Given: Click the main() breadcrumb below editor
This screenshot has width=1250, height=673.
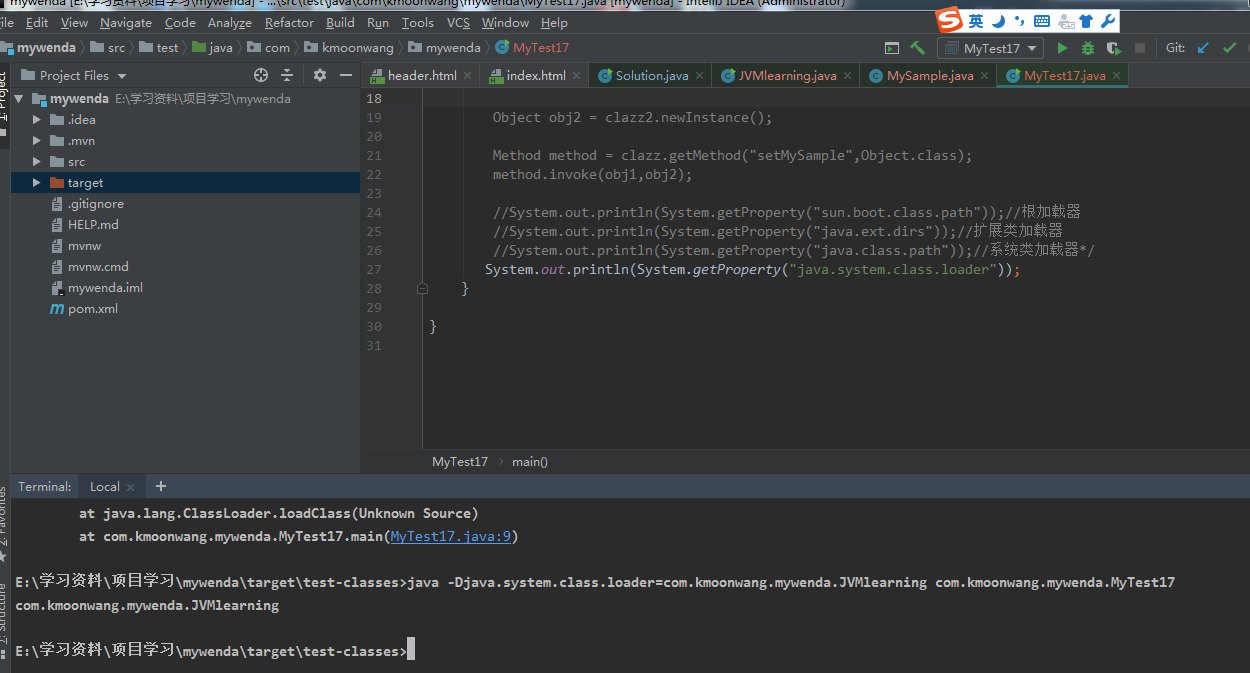Looking at the screenshot, I should coord(530,462).
